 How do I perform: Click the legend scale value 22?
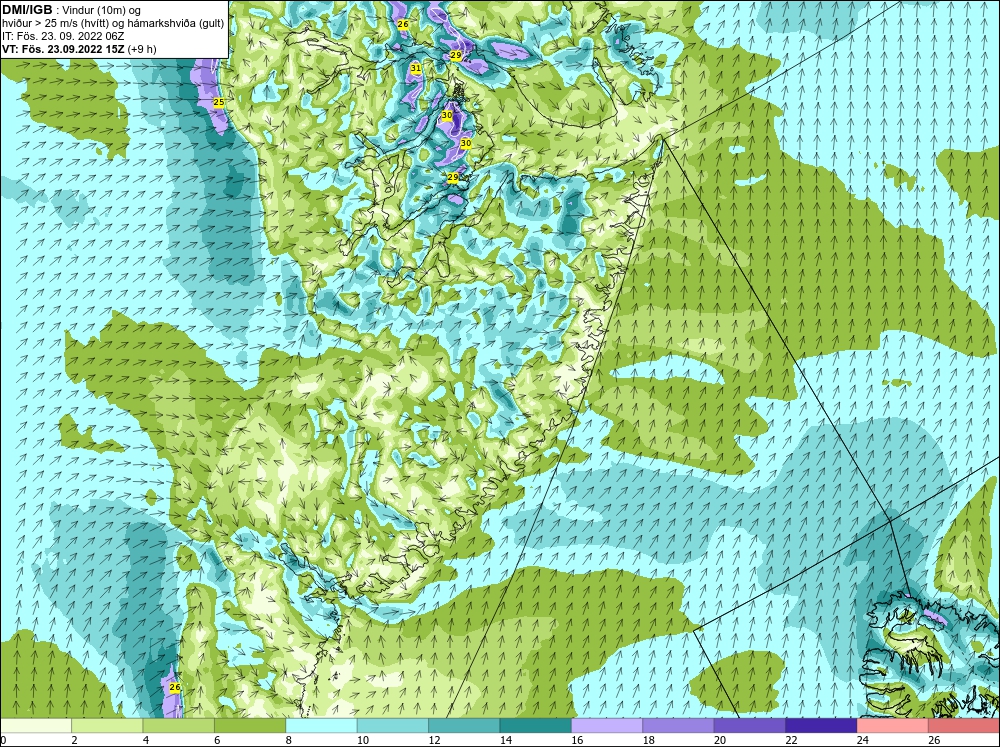tap(791, 740)
